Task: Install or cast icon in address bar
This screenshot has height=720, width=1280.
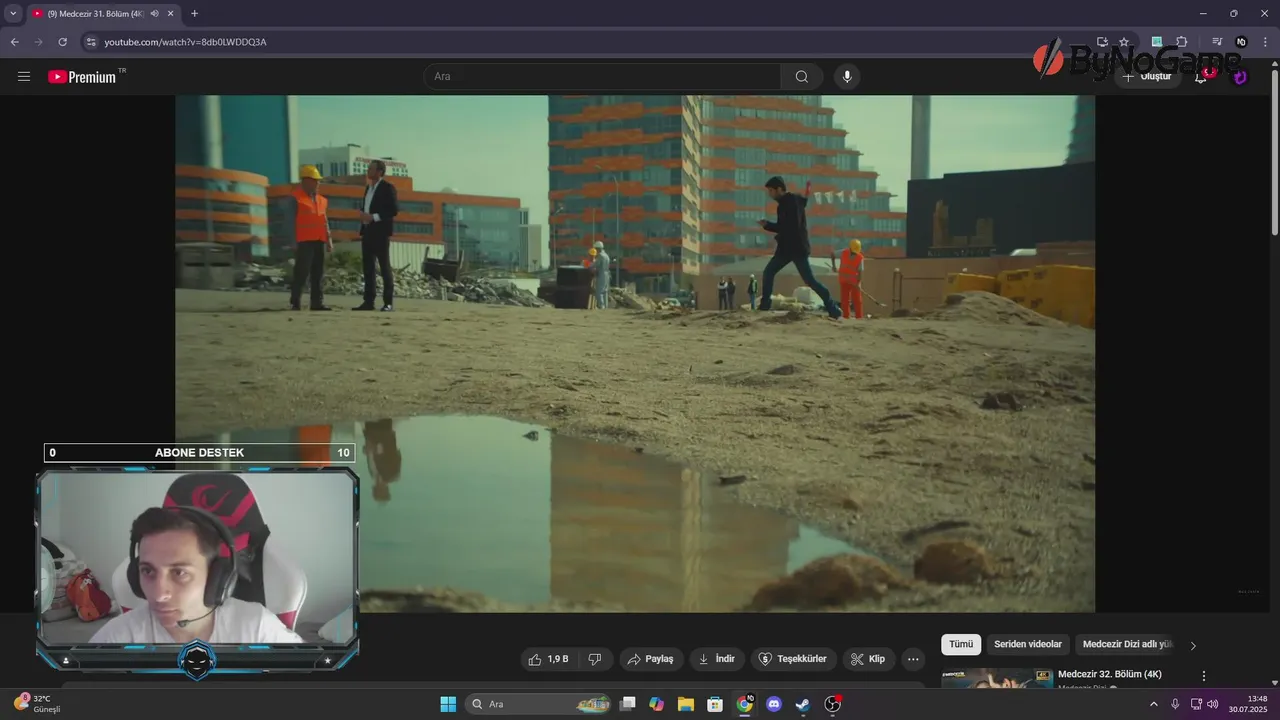Action: pos(1102,42)
